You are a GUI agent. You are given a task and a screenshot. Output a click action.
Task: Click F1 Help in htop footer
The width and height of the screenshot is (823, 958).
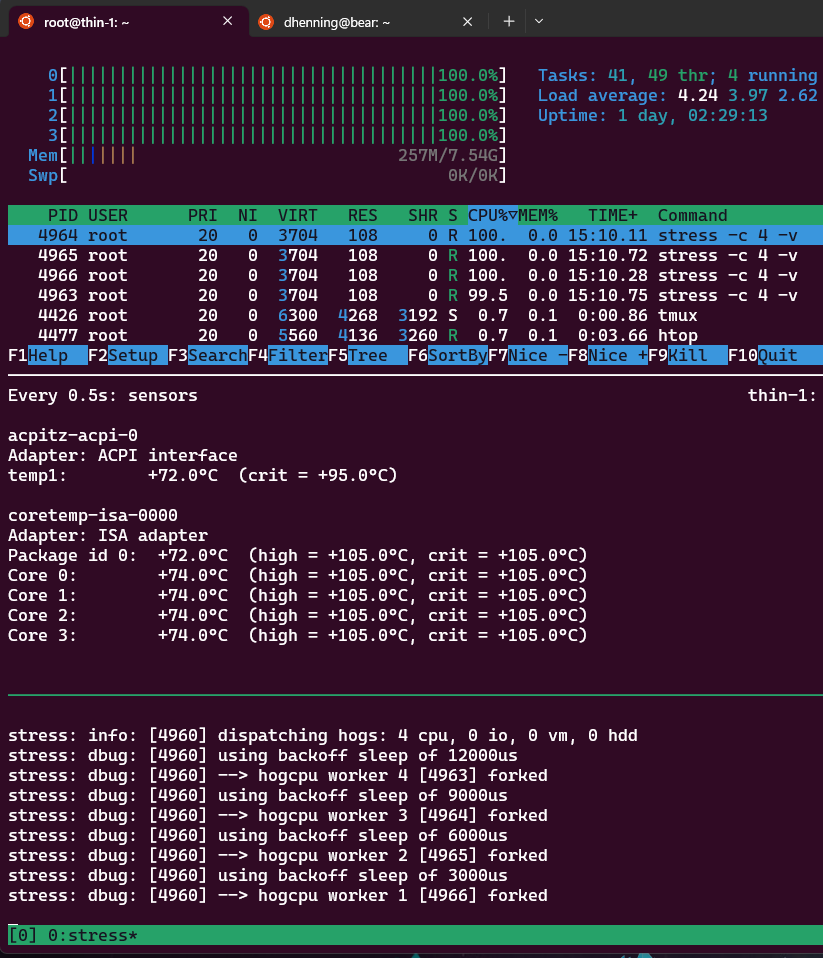coord(48,356)
